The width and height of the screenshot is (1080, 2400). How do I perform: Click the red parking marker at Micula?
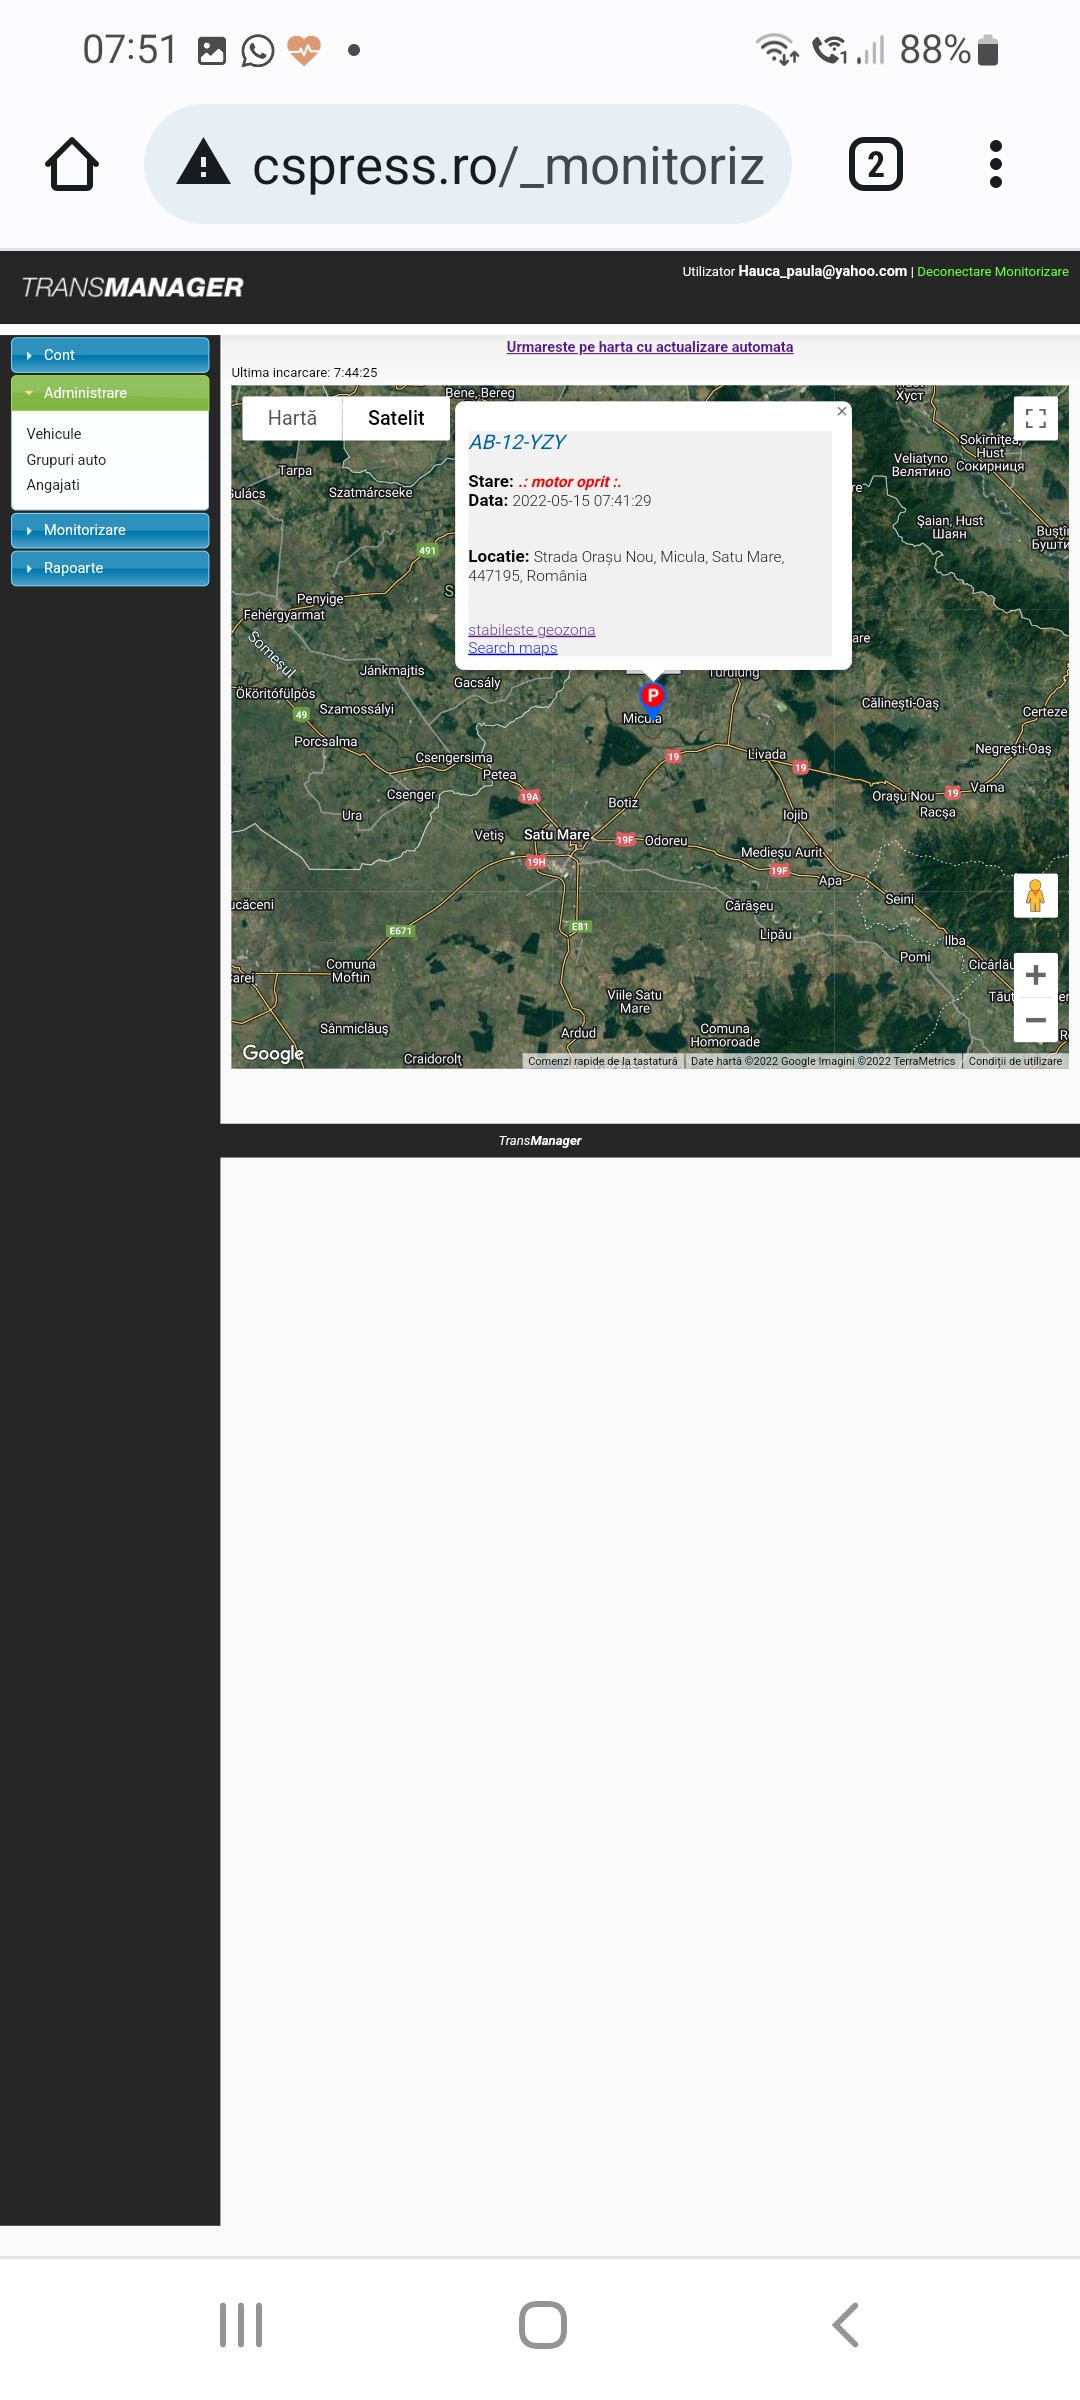652,696
